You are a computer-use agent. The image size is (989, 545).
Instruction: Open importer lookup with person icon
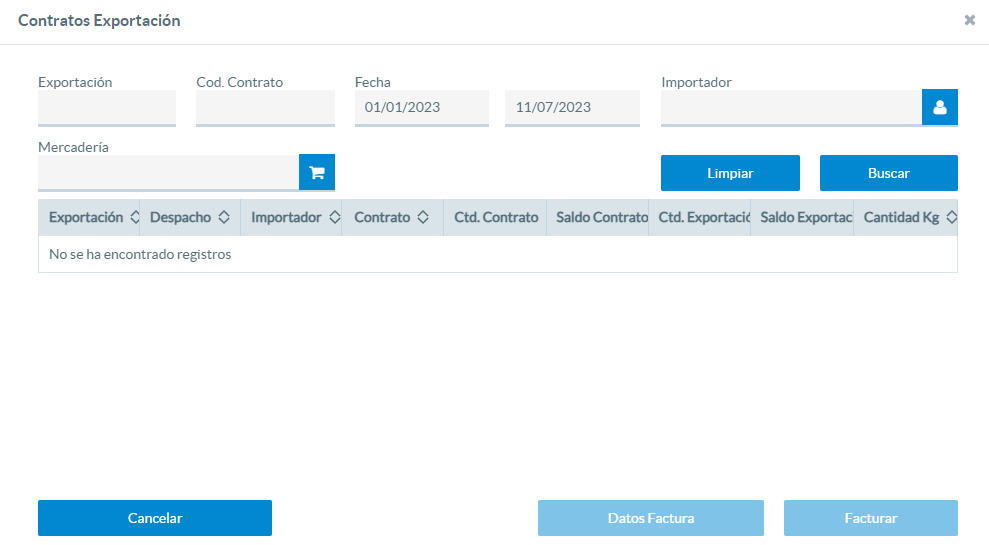(940, 107)
